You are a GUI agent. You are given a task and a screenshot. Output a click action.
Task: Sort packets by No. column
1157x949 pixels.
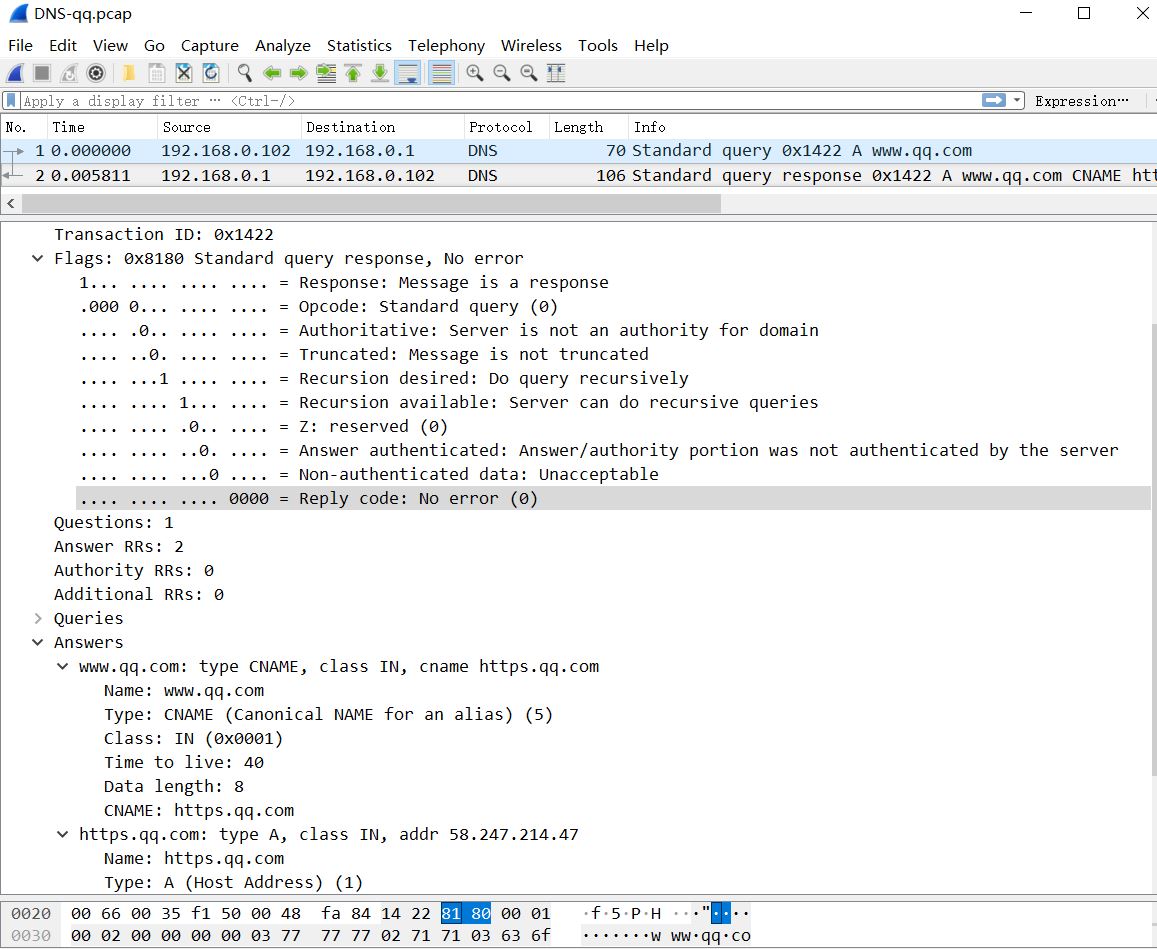coord(24,127)
